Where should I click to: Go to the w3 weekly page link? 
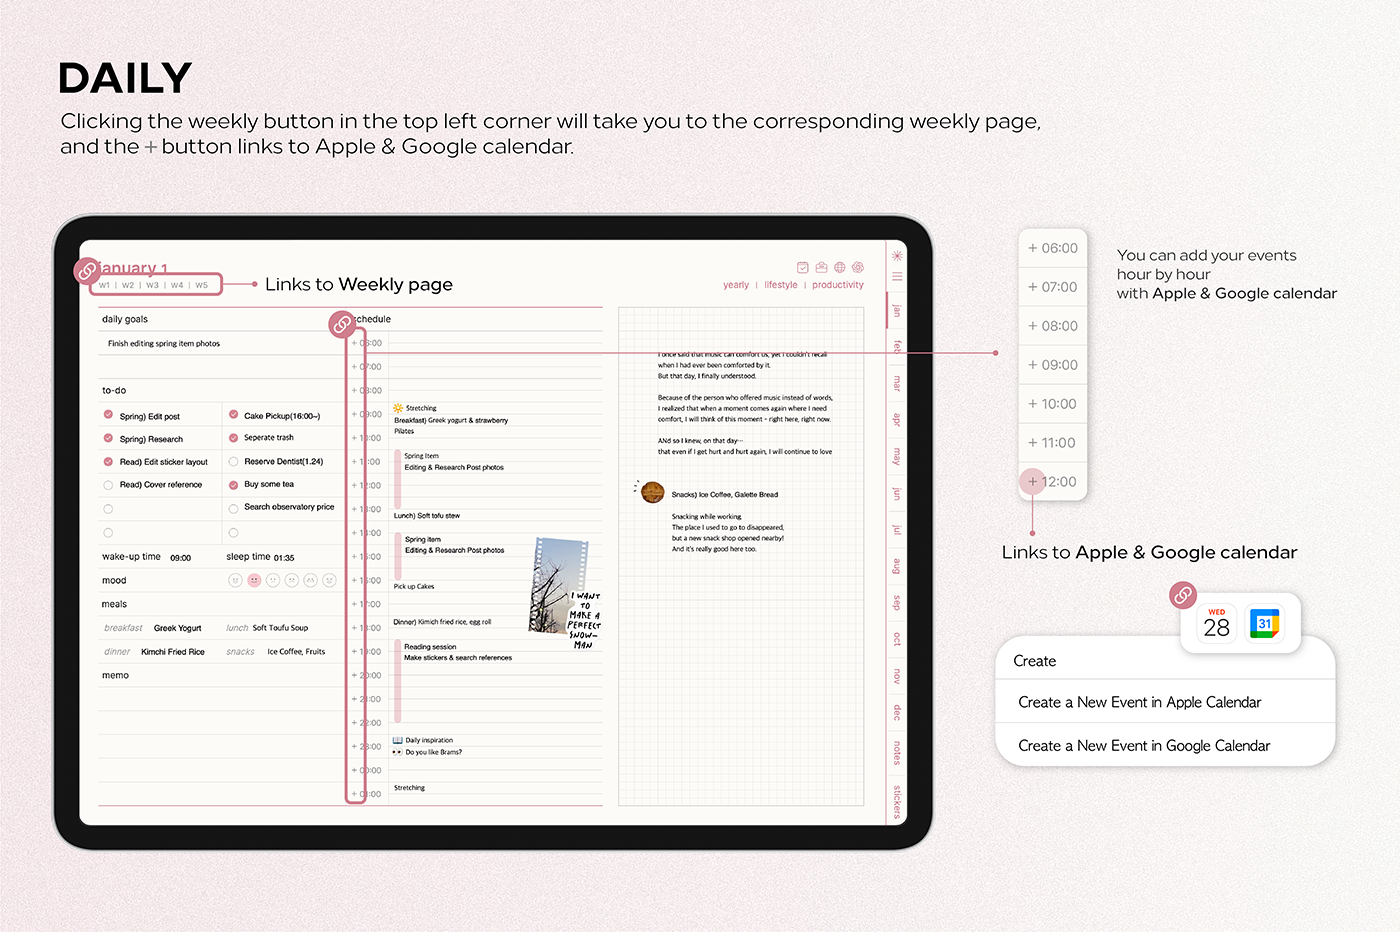153,285
